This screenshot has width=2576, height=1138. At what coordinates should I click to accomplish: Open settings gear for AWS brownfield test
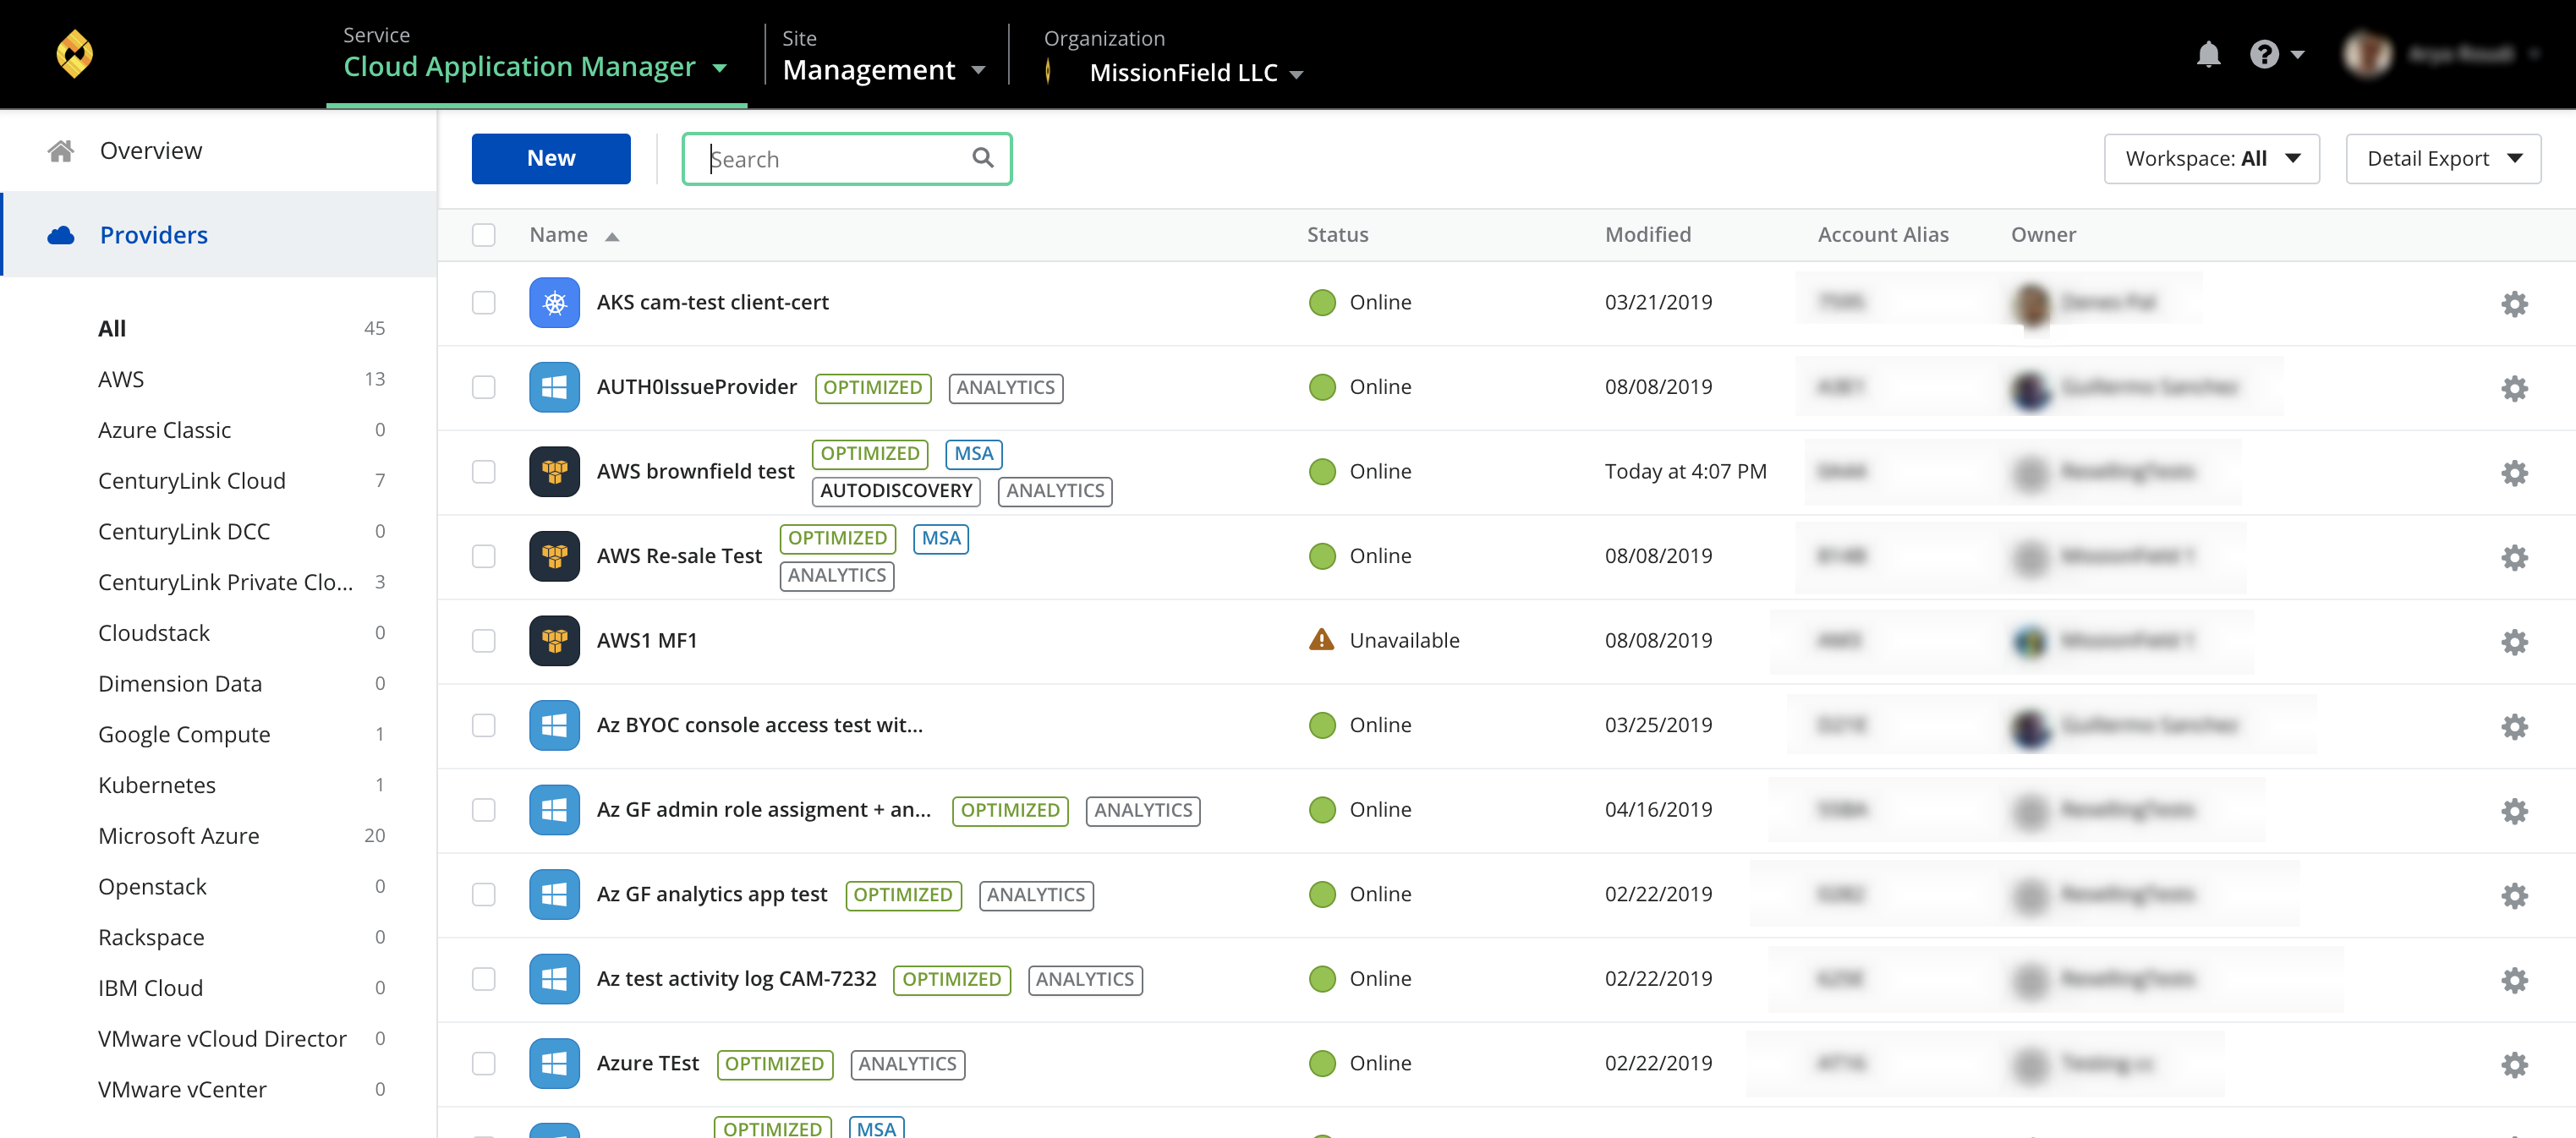(x=2514, y=472)
